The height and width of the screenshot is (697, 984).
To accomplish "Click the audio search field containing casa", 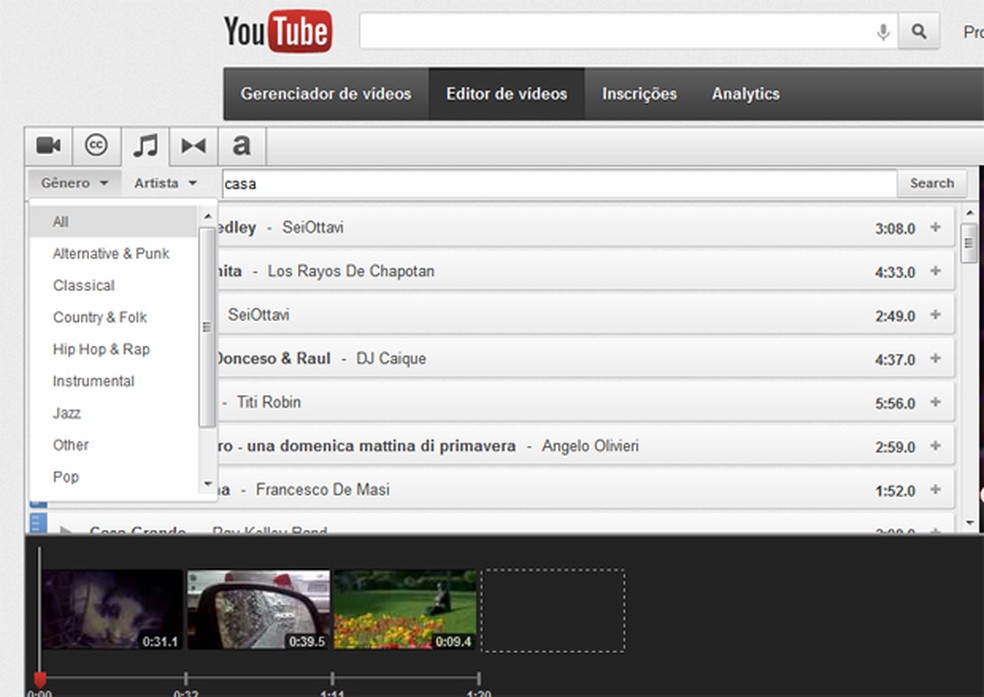I will [x=559, y=184].
